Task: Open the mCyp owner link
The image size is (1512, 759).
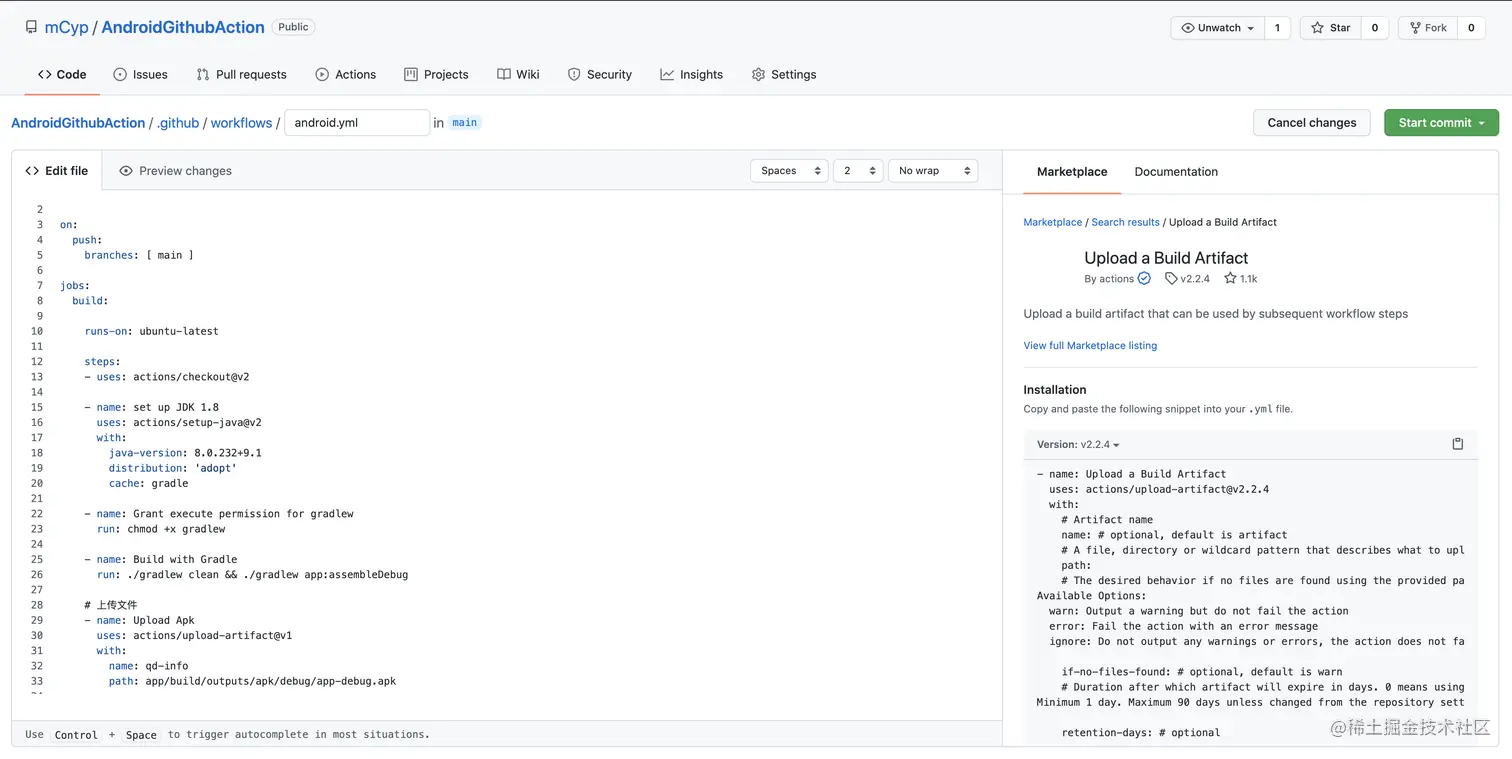Action: tap(66, 27)
